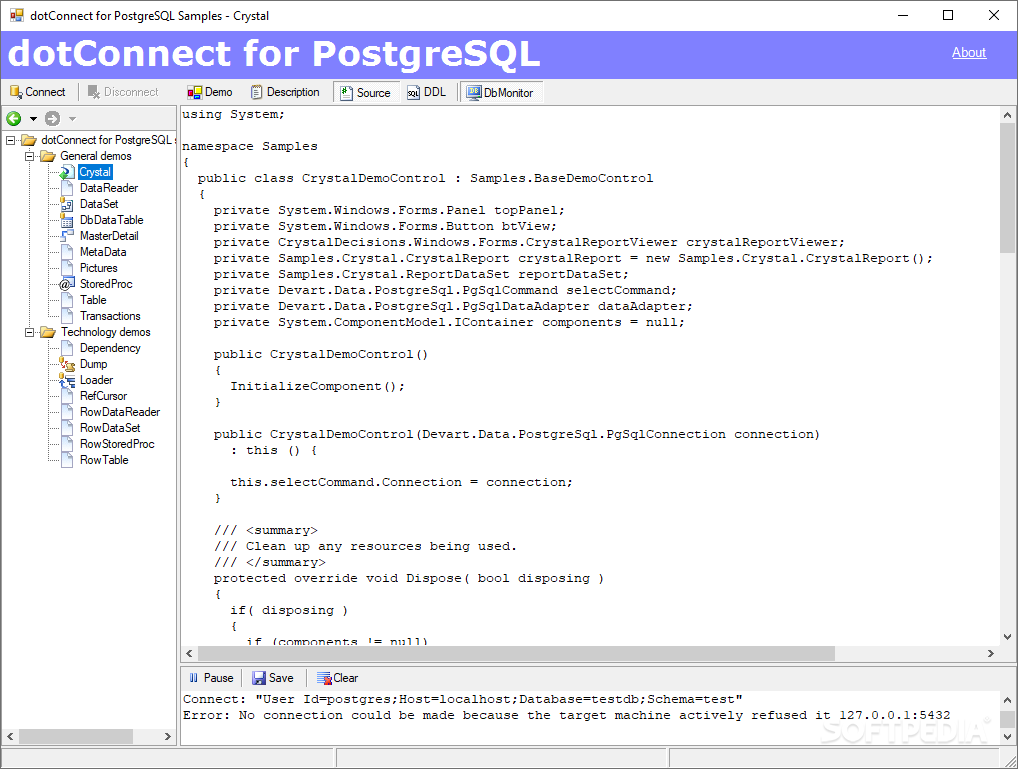Click the Pictures page icon

(x=67, y=268)
